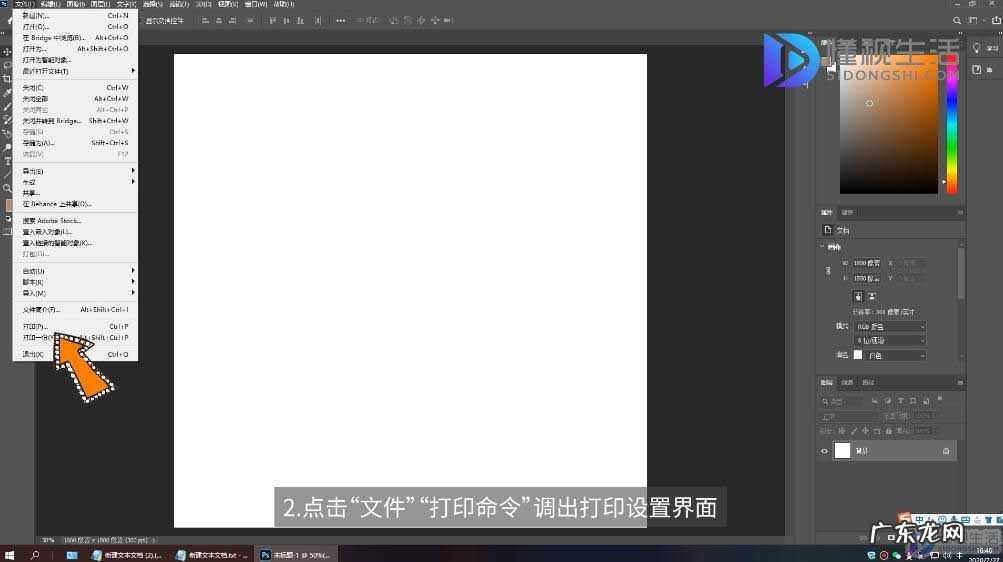Click the 3D orbit mode icon in options bar
This screenshot has width=1003, height=562.
click(x=394, y=20)
